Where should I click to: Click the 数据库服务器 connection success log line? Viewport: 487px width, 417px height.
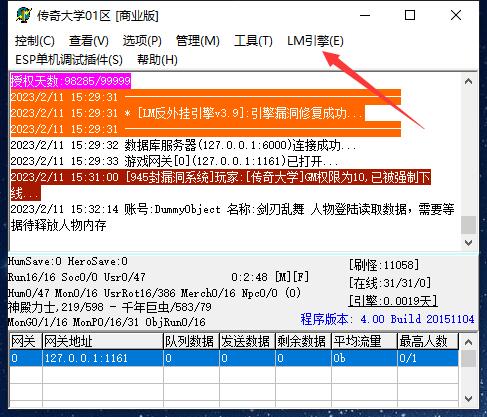(x=183, y=145)
